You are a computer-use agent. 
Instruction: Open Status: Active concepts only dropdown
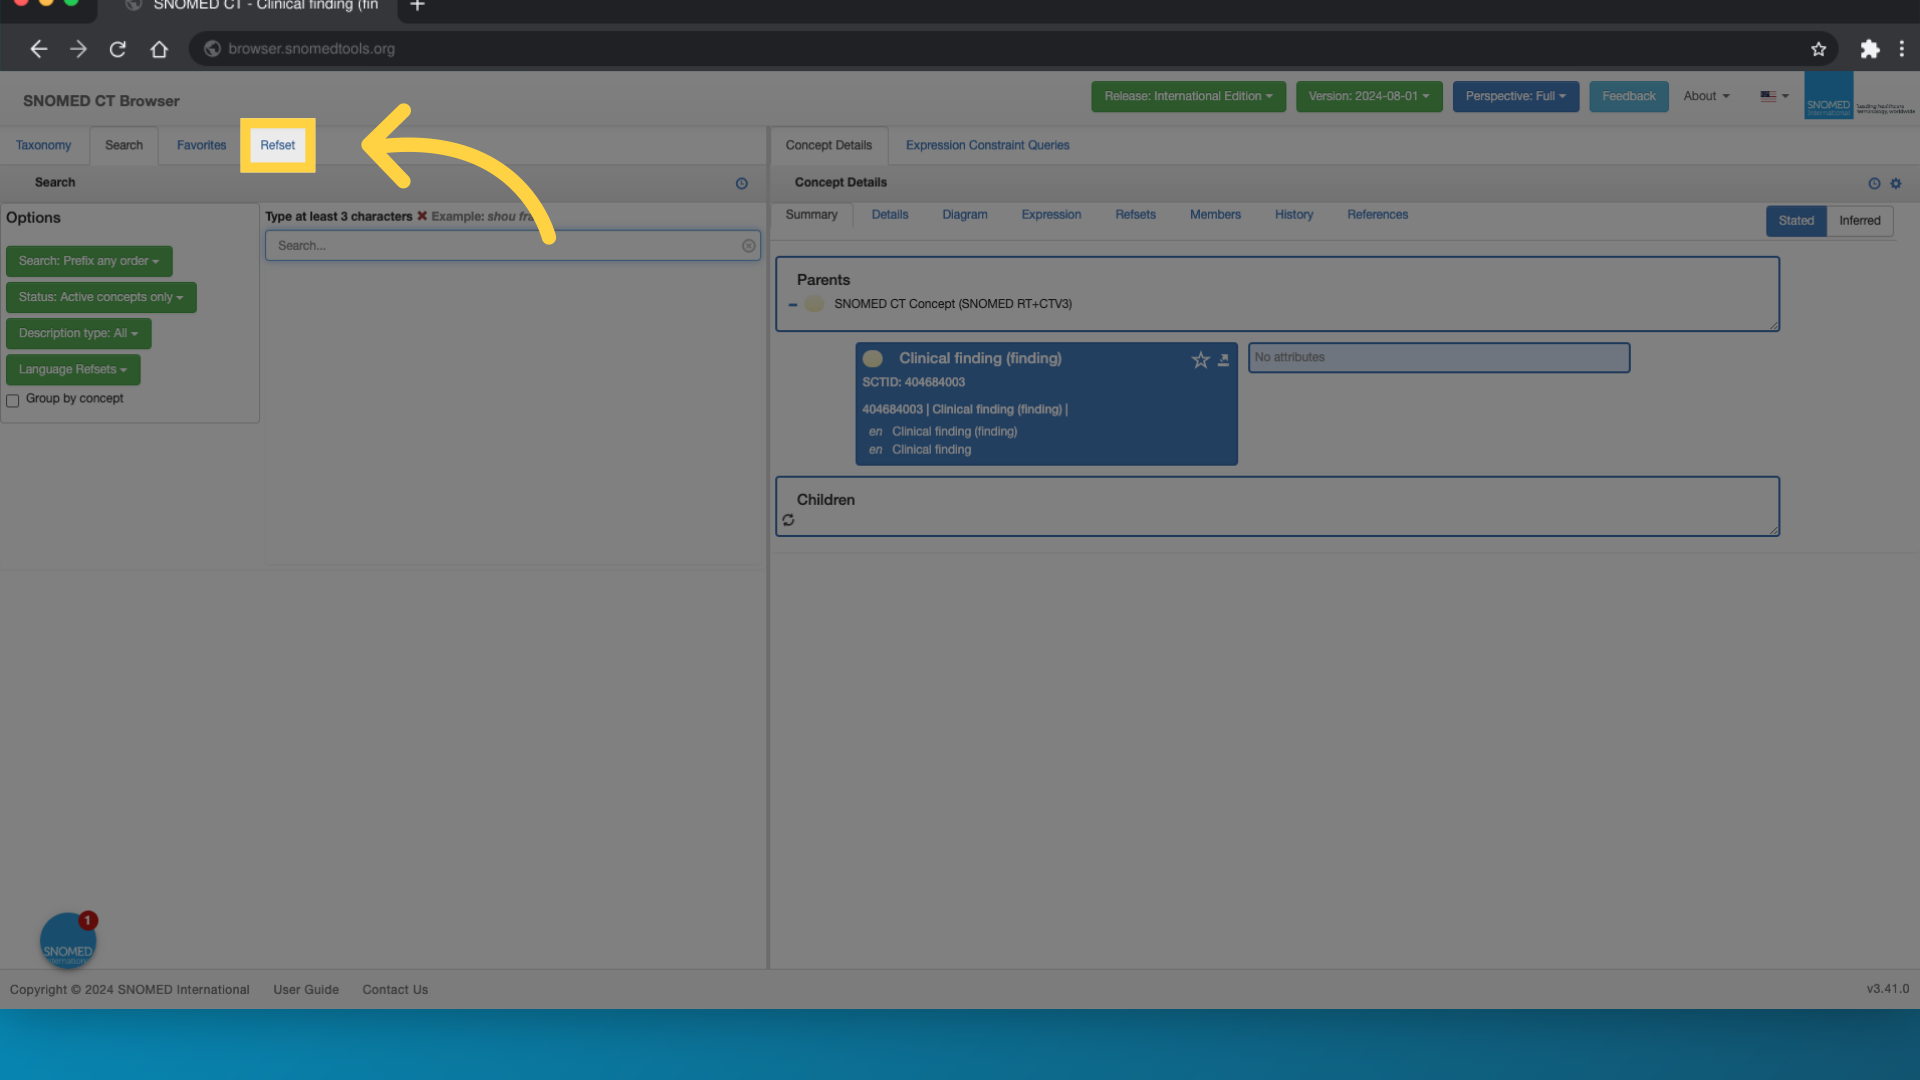pos(101,297)
